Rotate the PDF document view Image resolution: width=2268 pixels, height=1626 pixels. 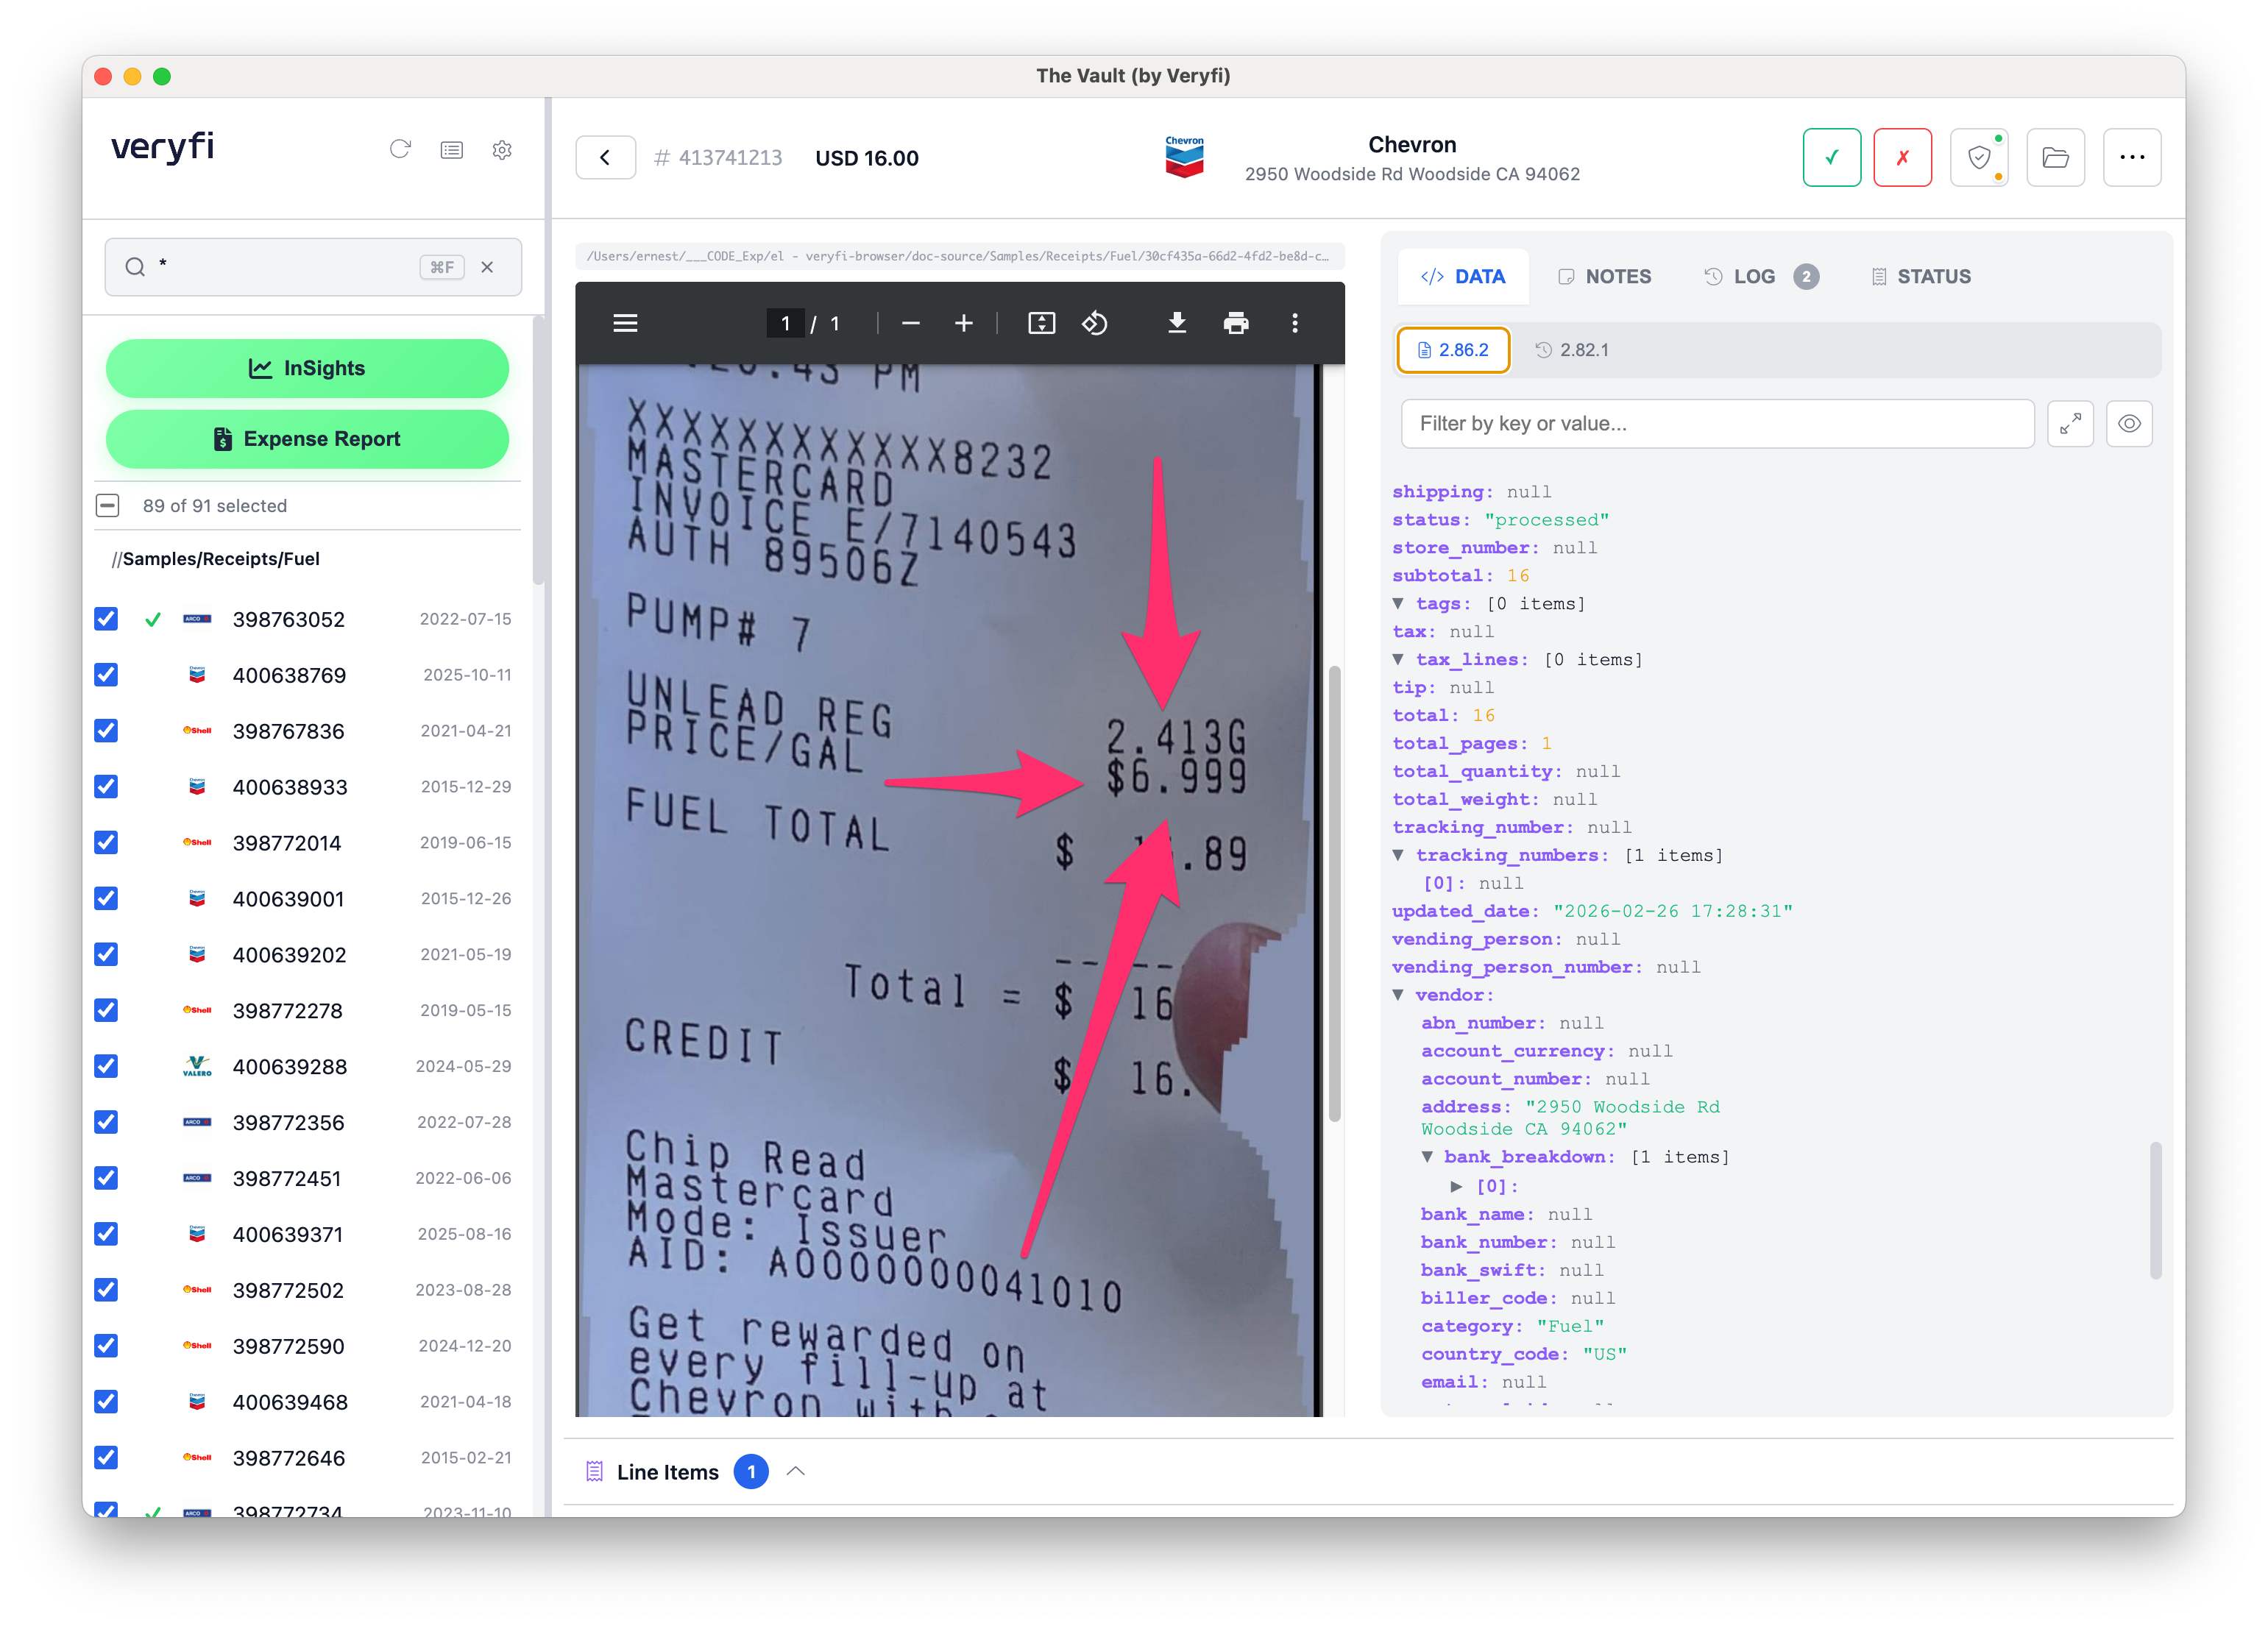[1094, 323]
